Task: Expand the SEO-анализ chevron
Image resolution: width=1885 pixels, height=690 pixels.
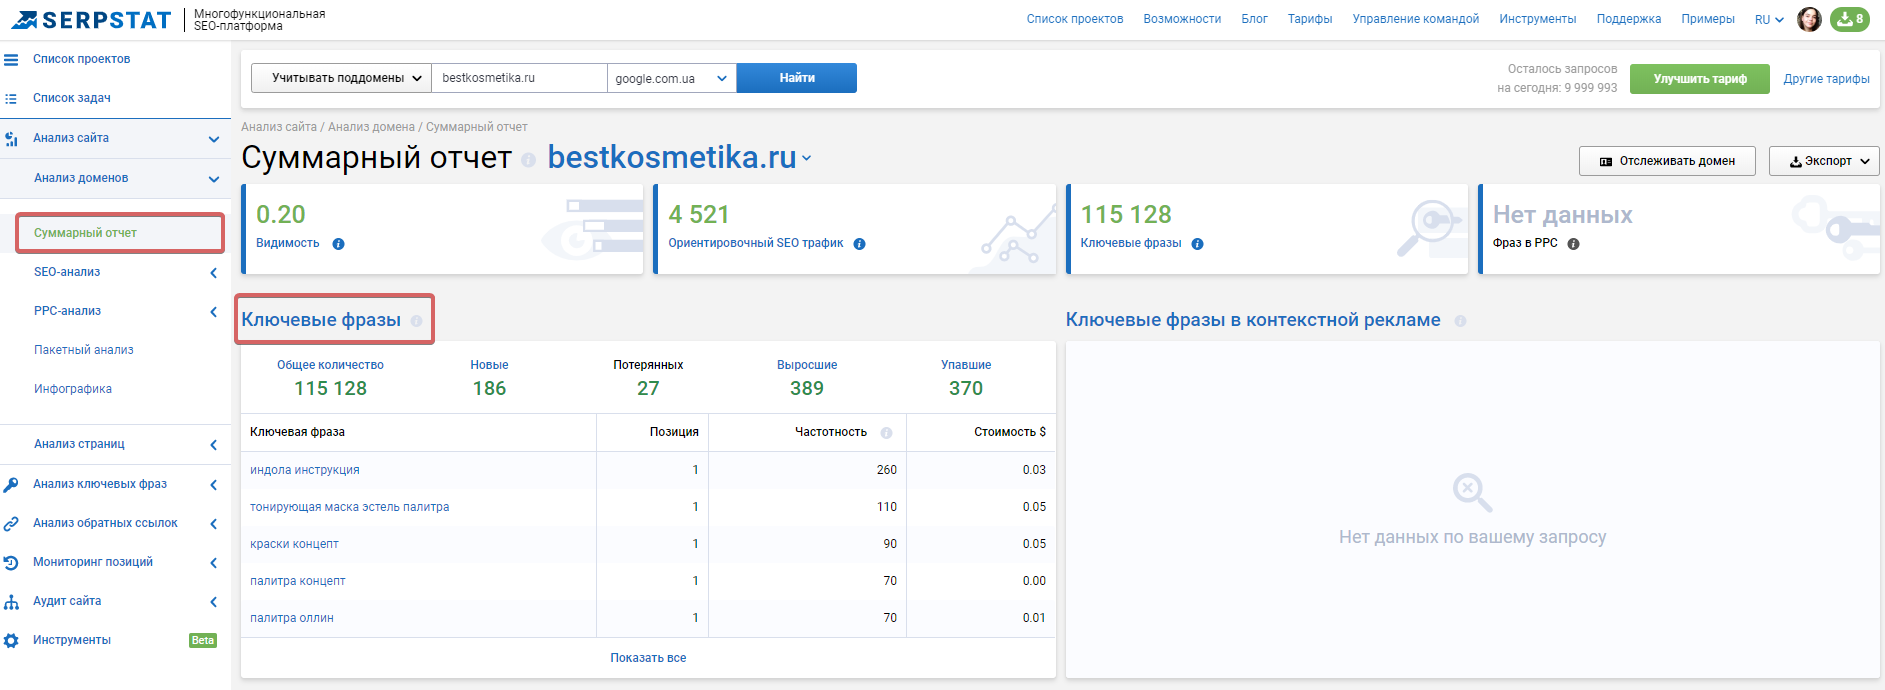Action: 213,273
